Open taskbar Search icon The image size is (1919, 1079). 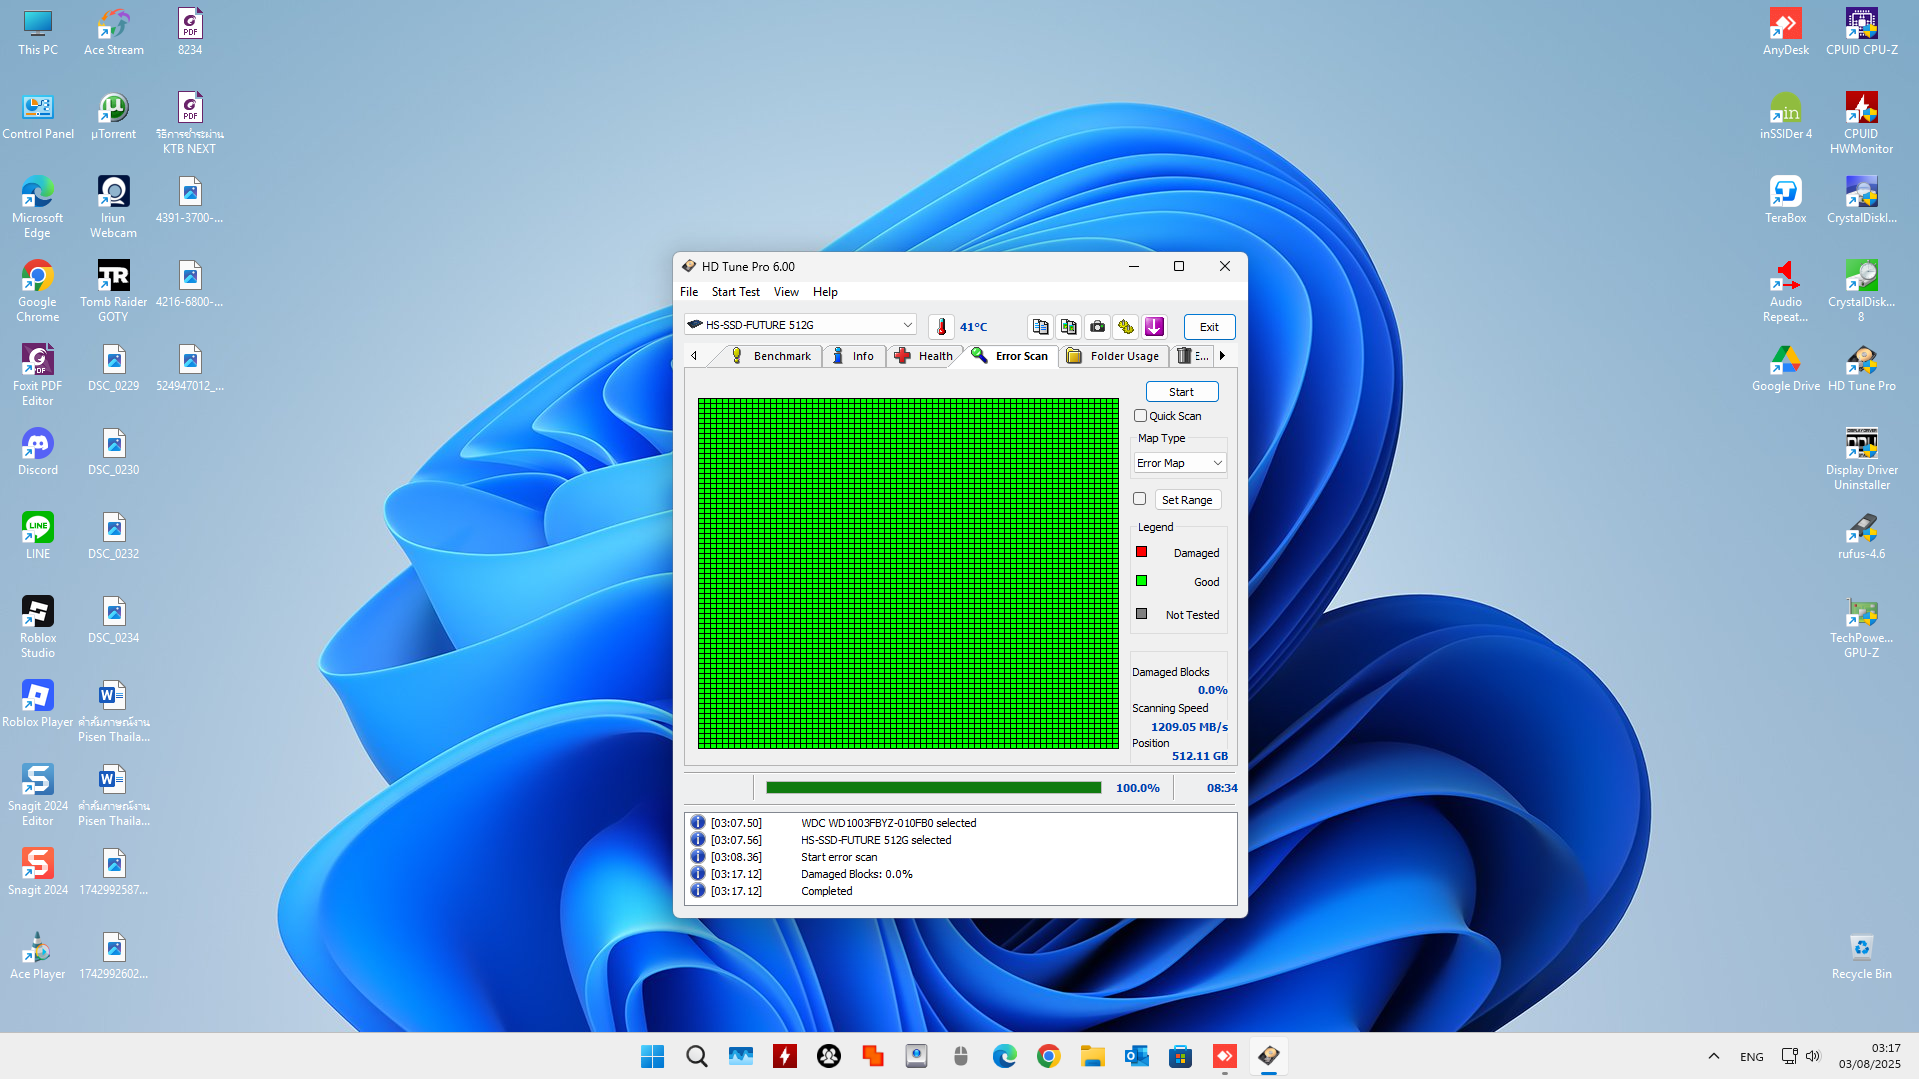[x=696, y=1056]
